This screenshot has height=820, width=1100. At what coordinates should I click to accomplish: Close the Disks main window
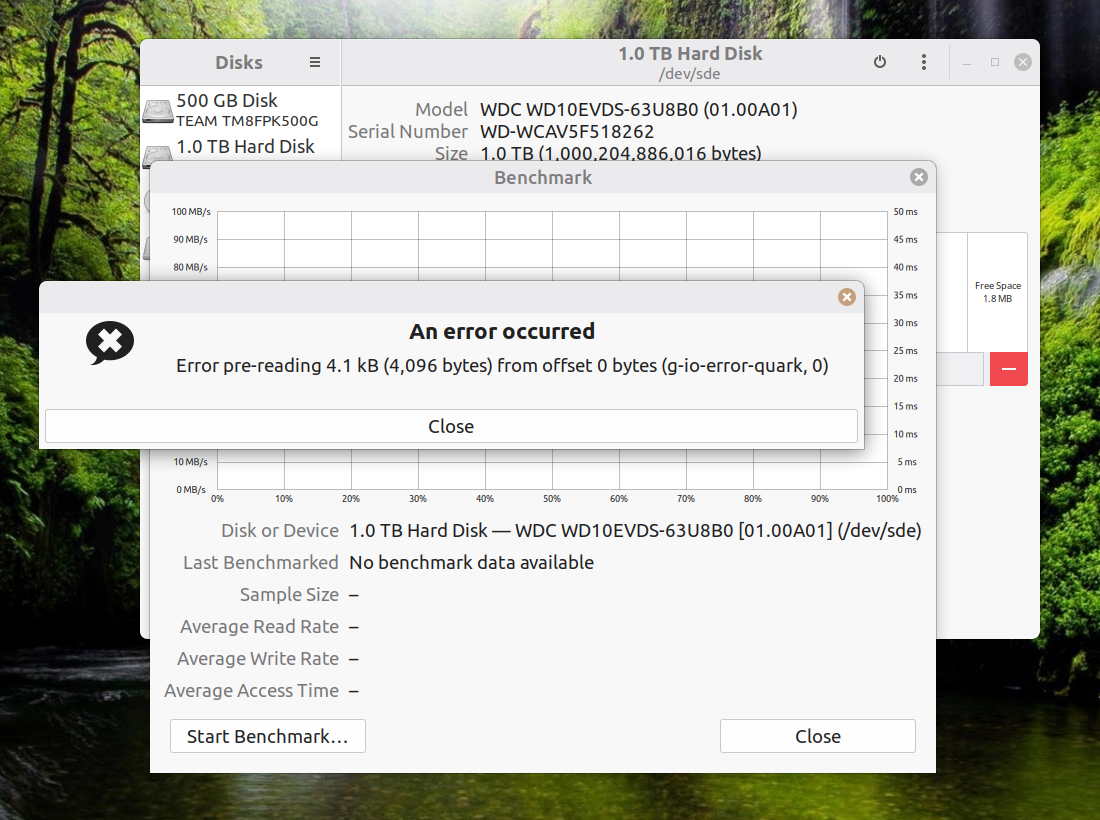pos(1022,62)
